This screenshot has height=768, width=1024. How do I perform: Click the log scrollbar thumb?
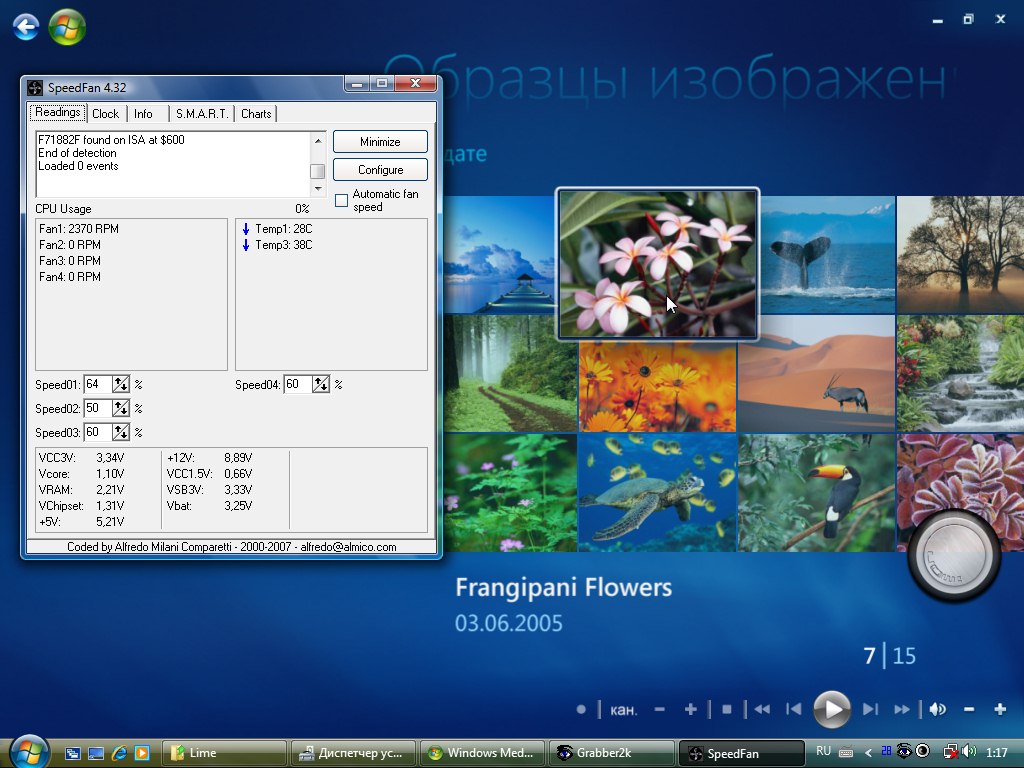tap(317, 170)
